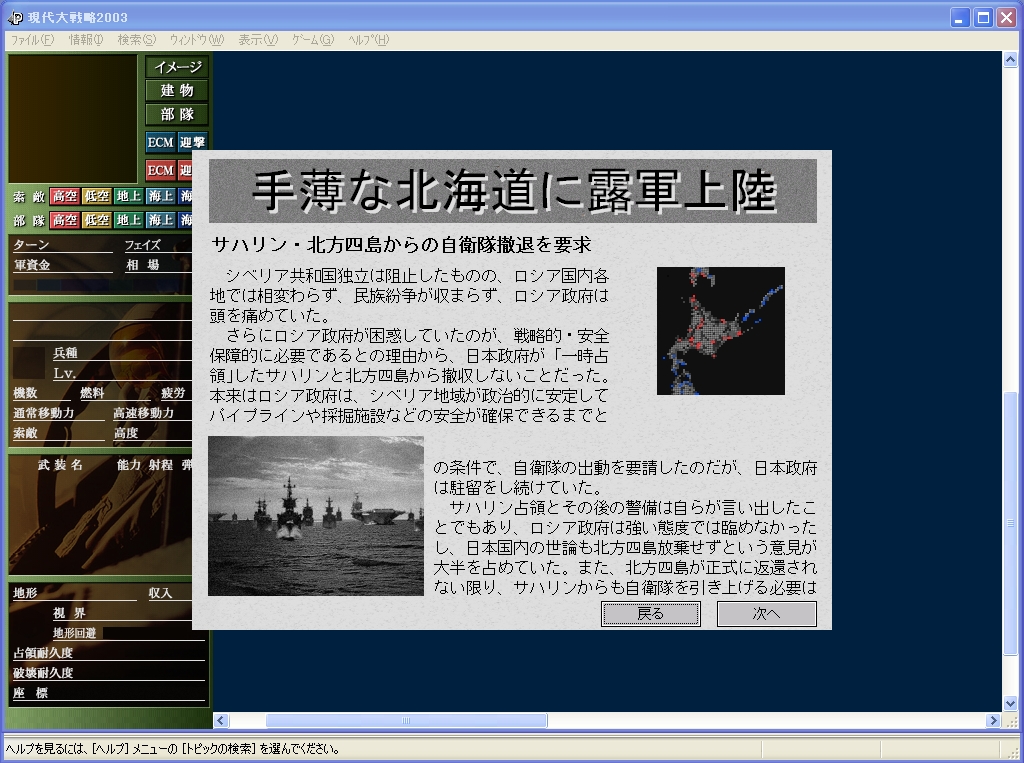Enable 高空 filter in 索敵 row
Viewport: 1024px width, 763px height.
tap(65, 197)
